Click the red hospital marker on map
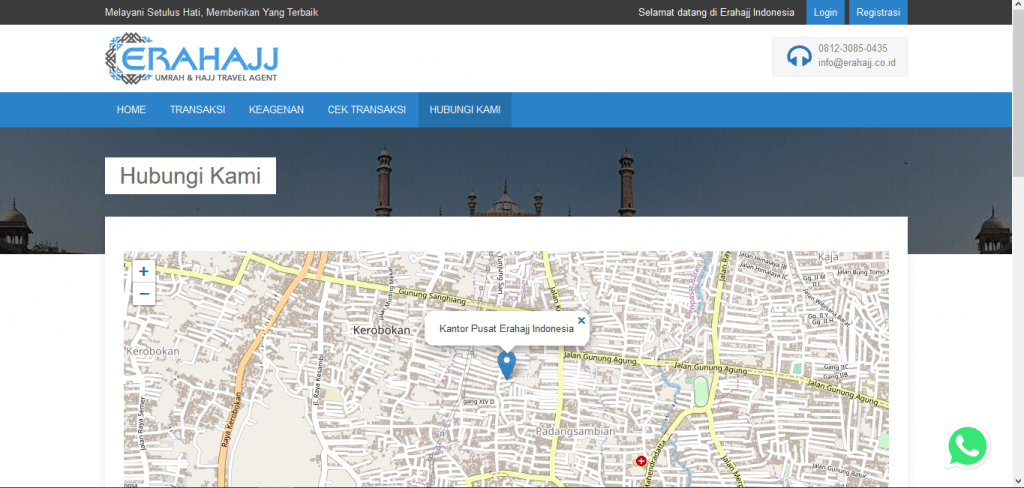This screenshot has height=488, width=1024. [641, 461]
